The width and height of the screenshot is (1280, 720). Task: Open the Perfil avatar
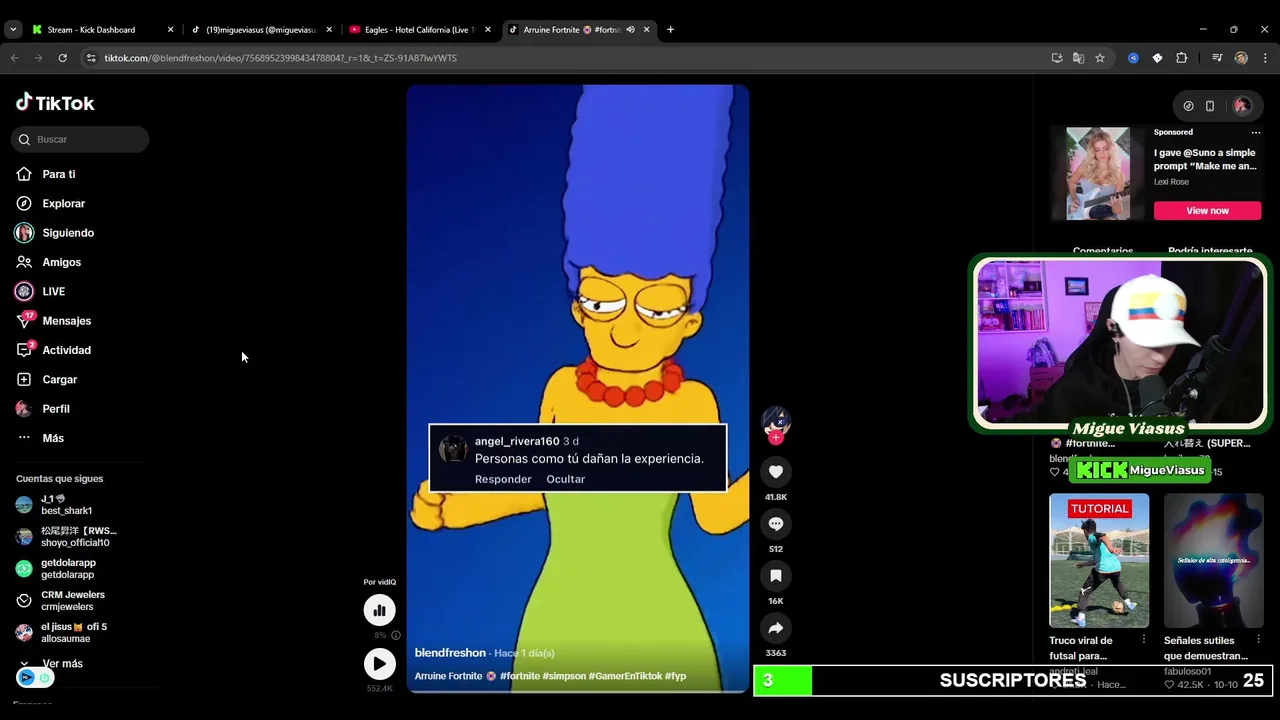pos(24,409)
